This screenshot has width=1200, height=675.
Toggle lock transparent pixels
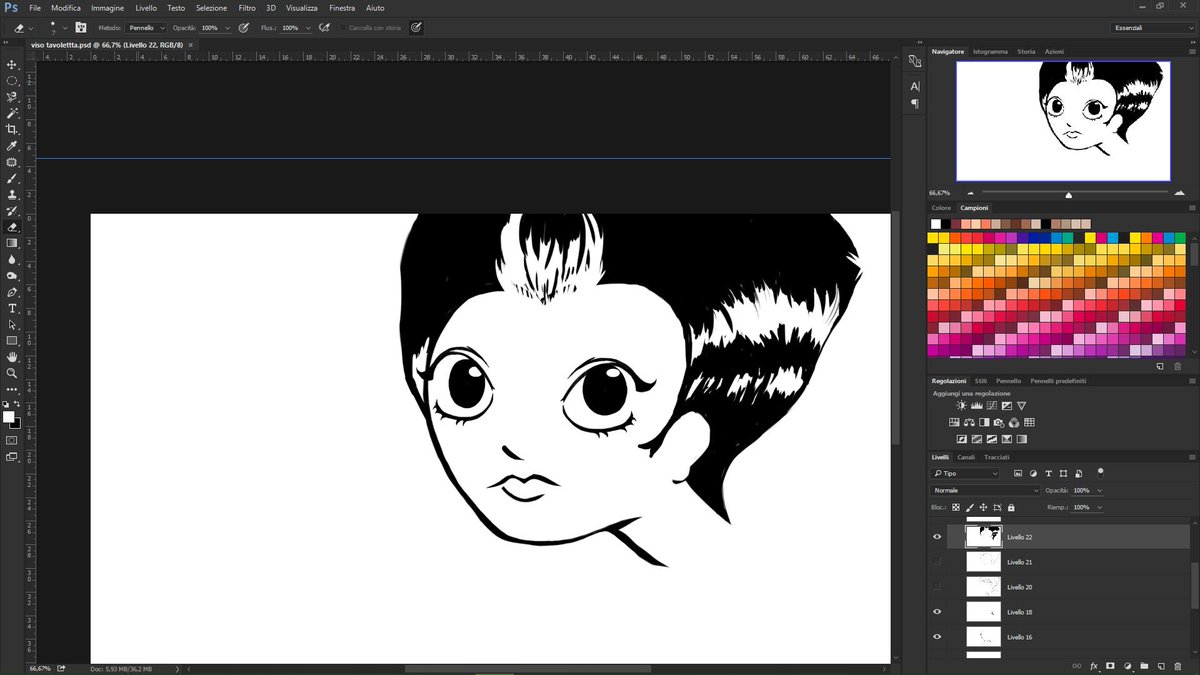957,508
